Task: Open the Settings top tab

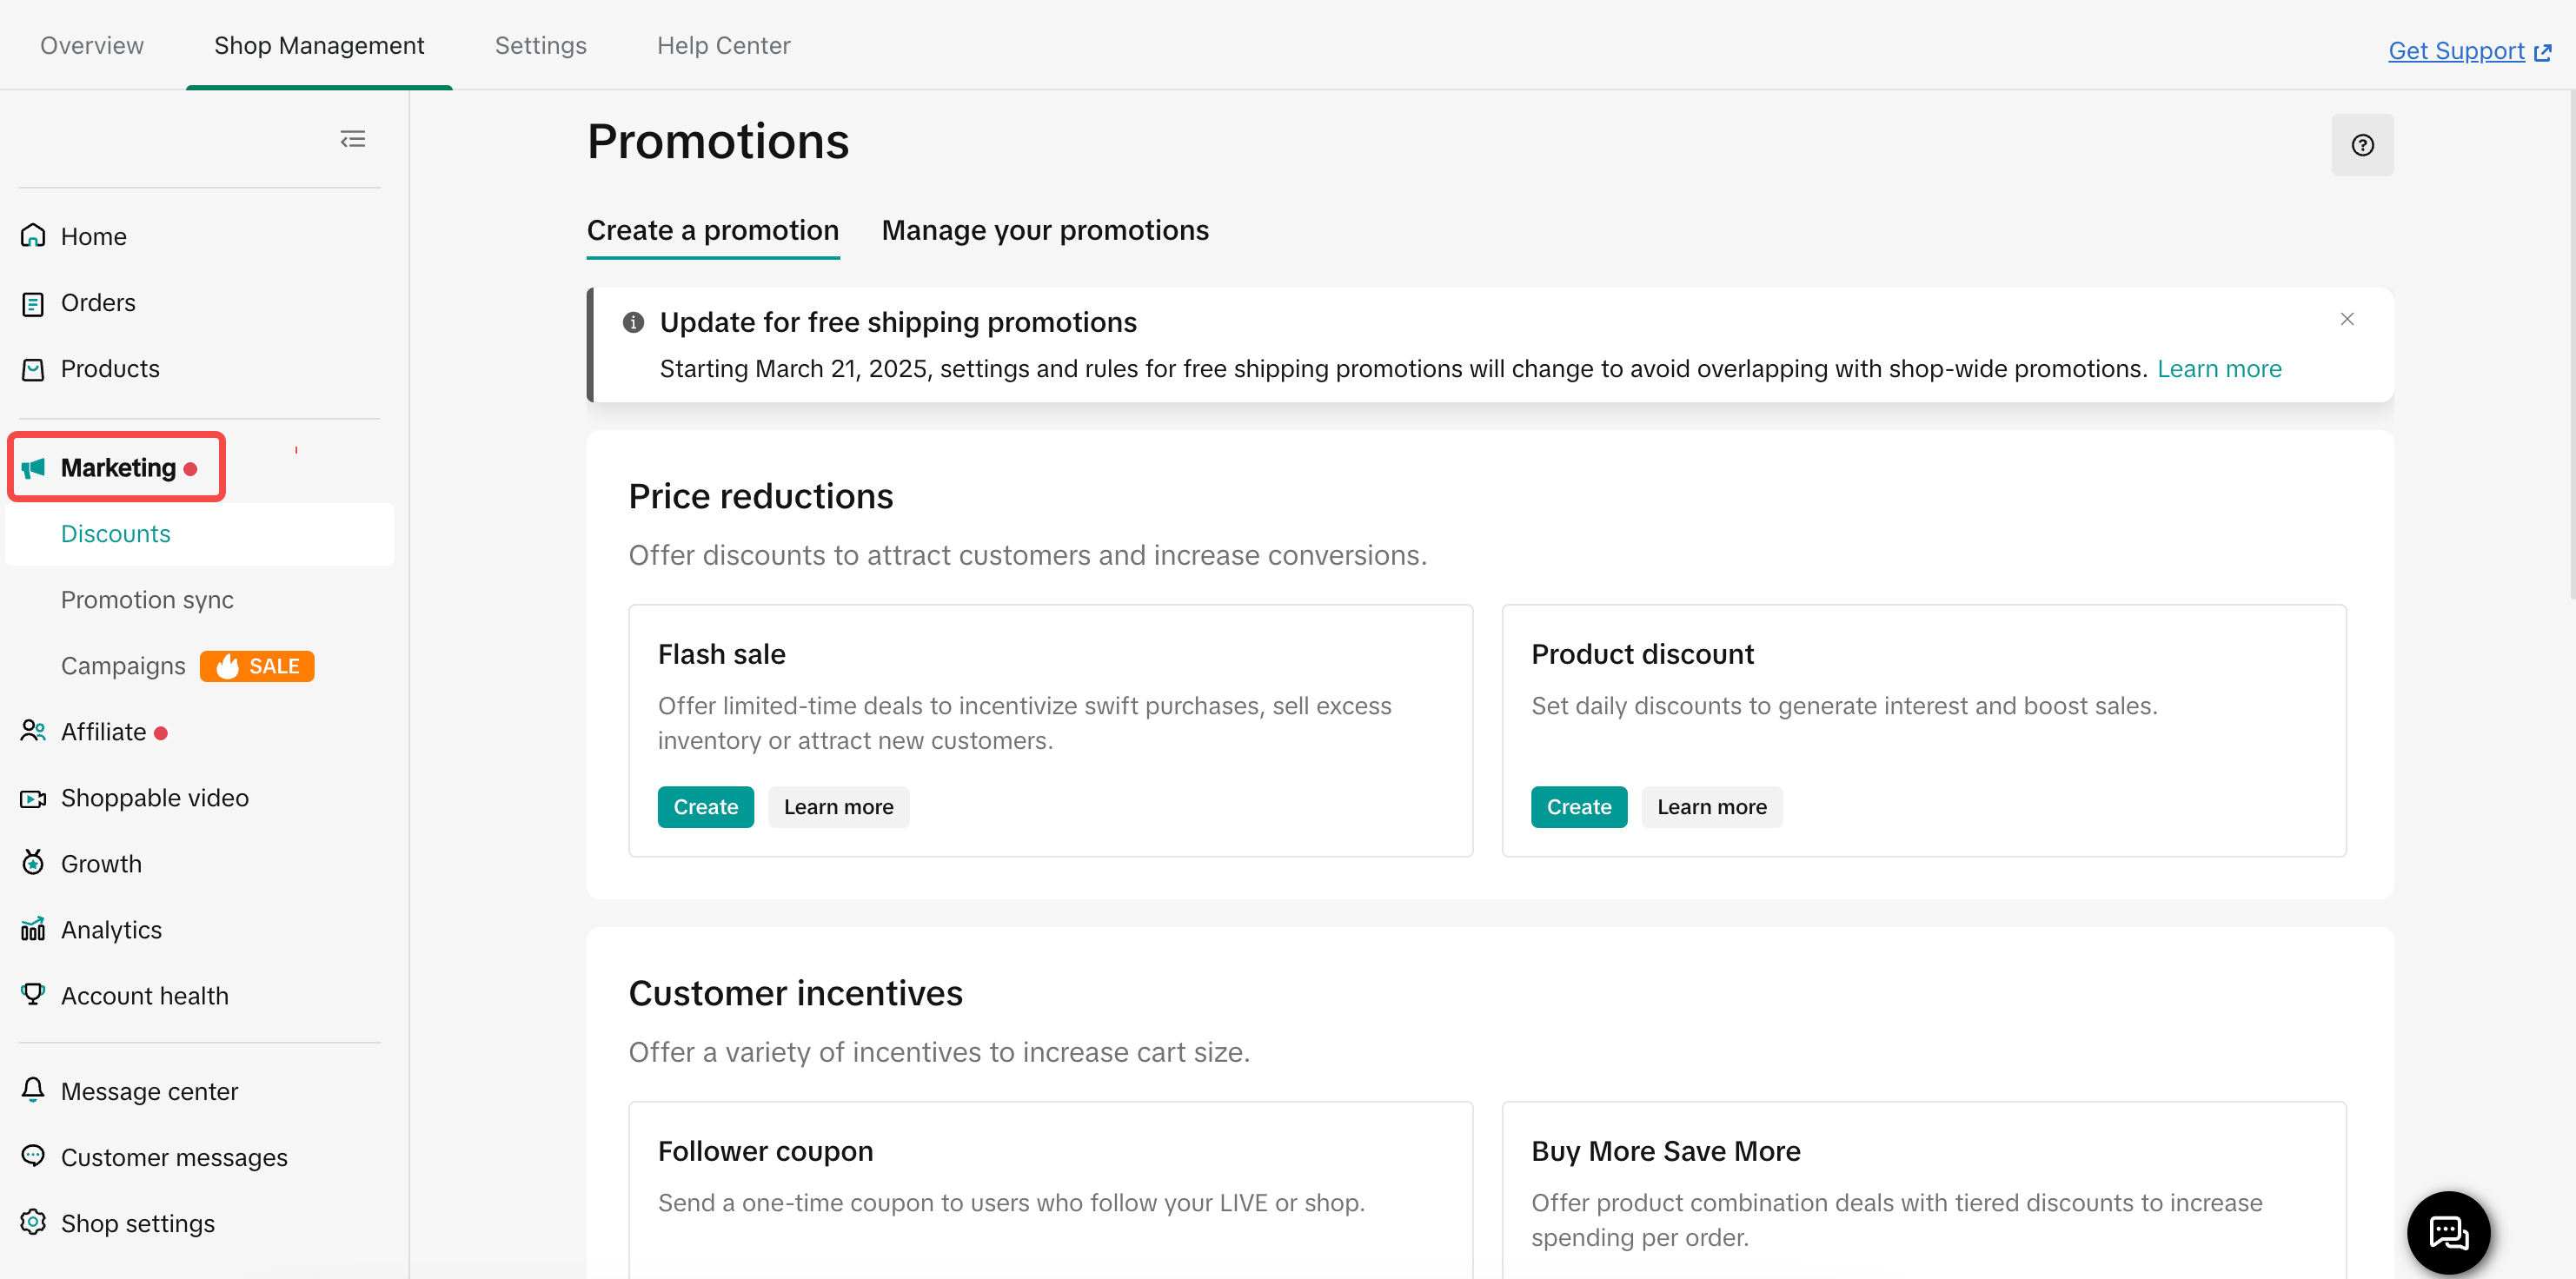Action: [540, 46]
